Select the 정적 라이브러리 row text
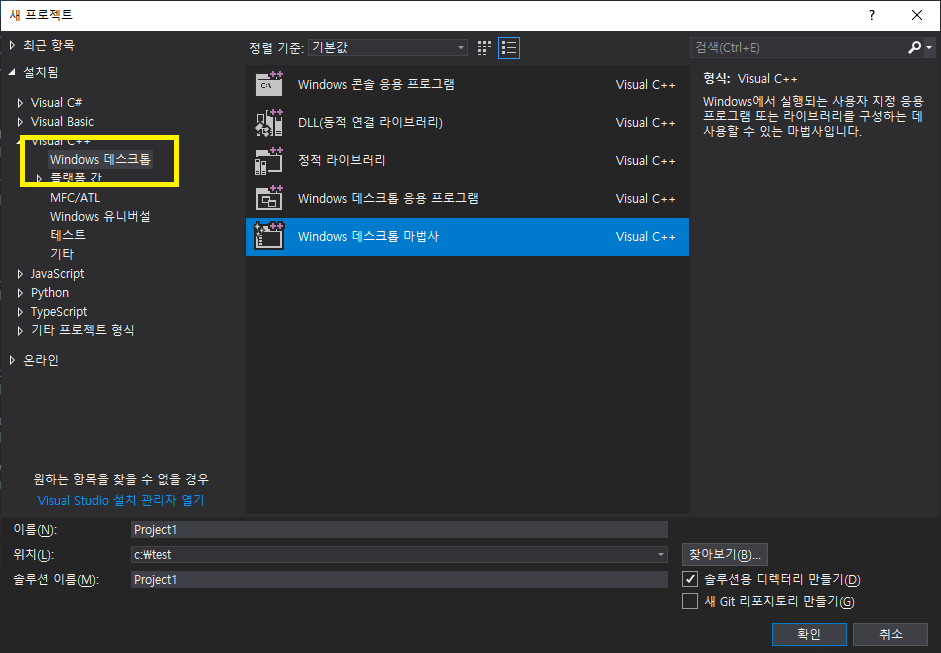 (341, 160)
